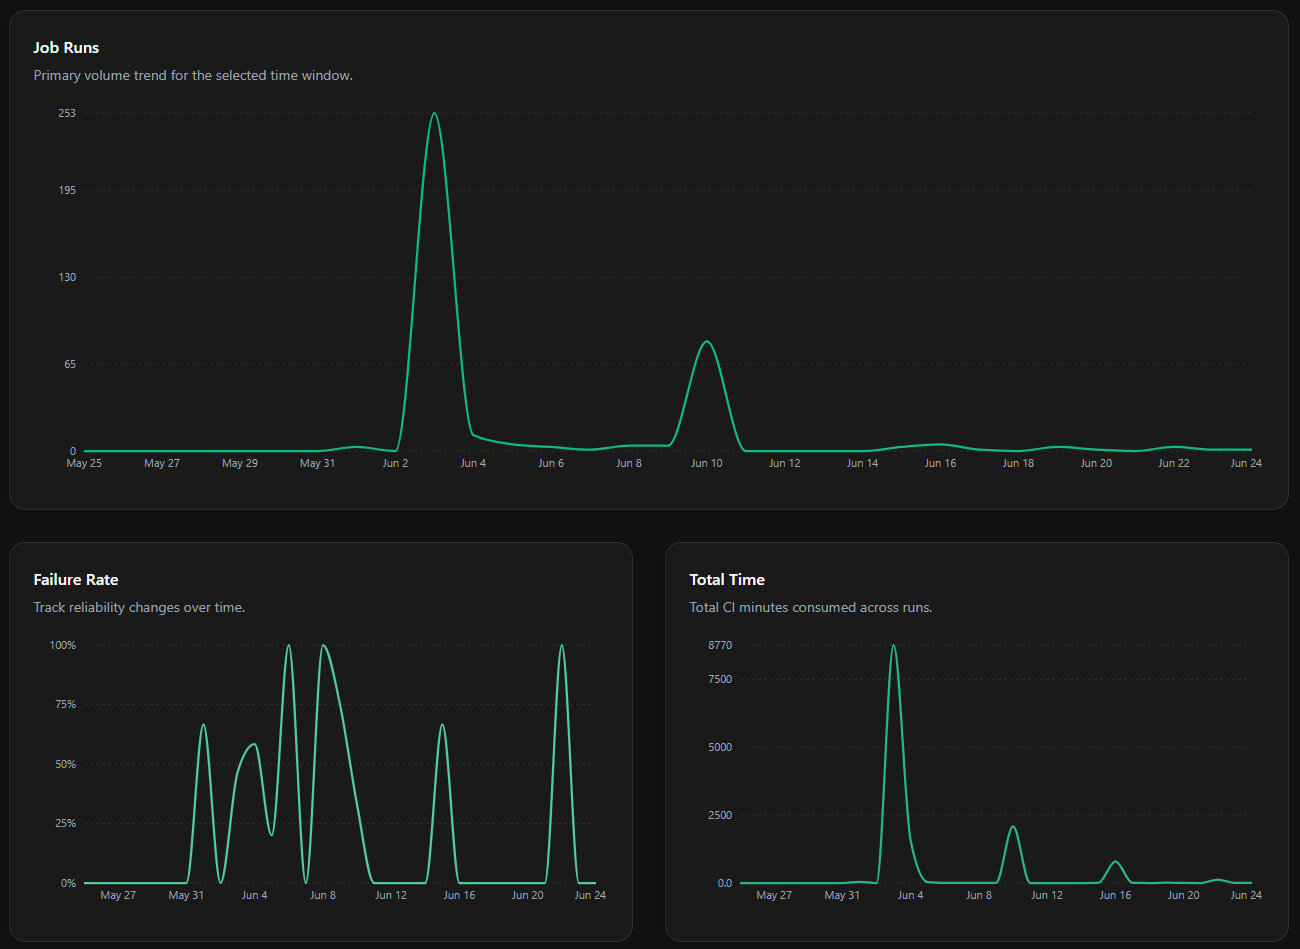
Task: Click May 31 label in Total Time chart
Action: 842,895
